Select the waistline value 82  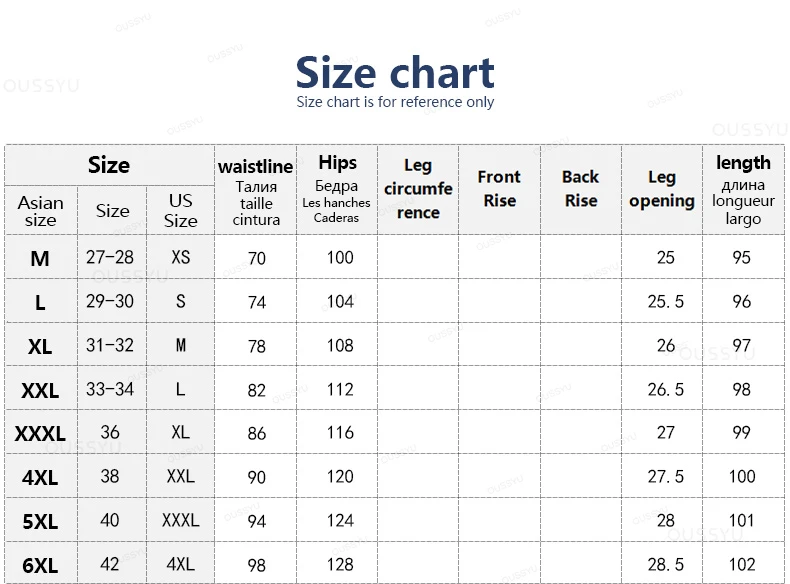[256, 390]
